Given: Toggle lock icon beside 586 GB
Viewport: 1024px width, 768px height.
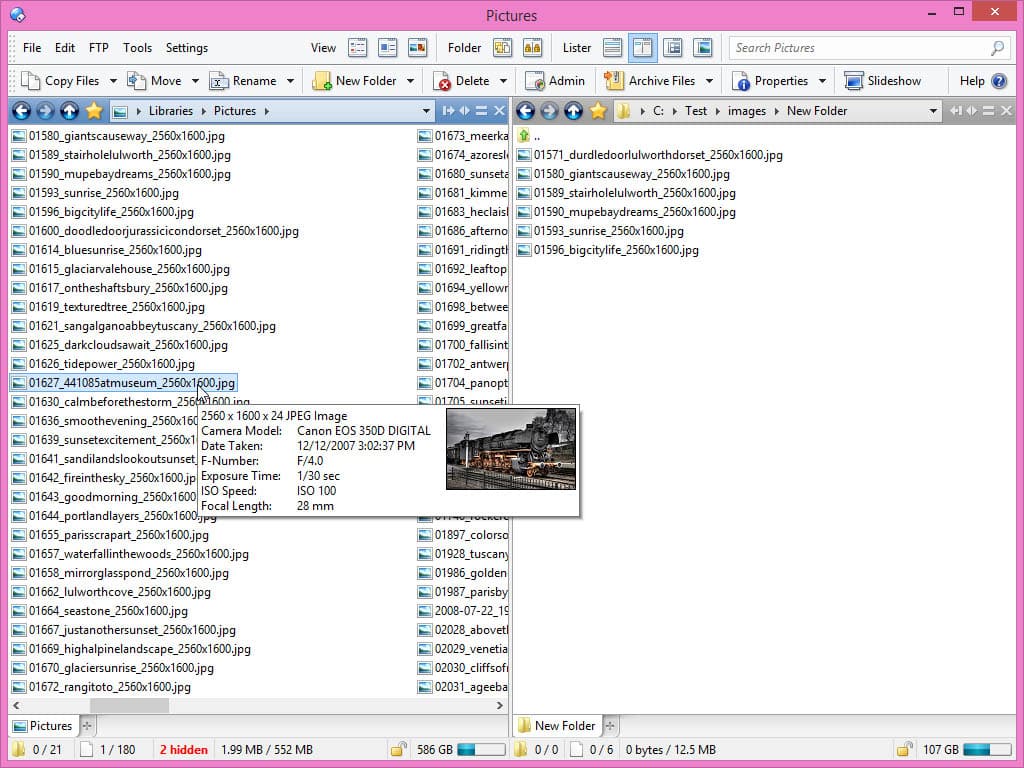Looking at the screenshot, I should 398,749.
